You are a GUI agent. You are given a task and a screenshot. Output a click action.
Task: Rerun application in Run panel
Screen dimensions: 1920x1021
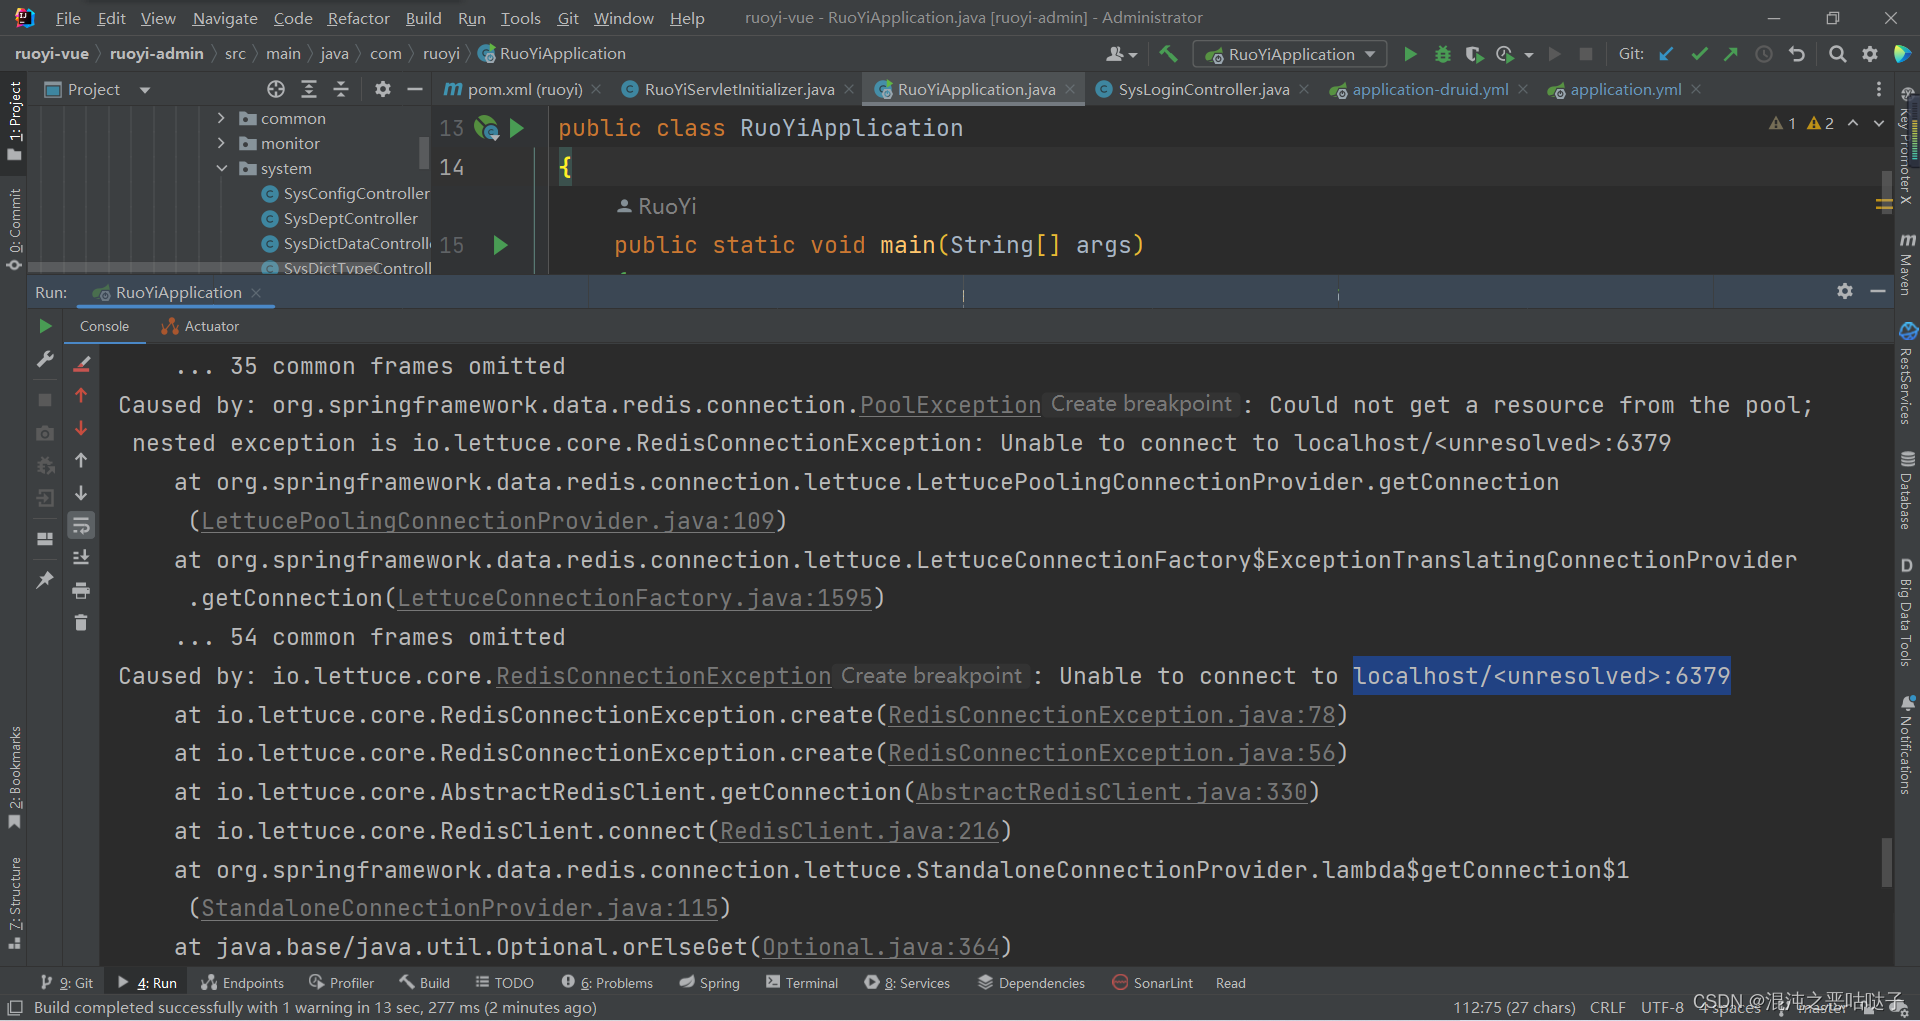click(45, 326)
